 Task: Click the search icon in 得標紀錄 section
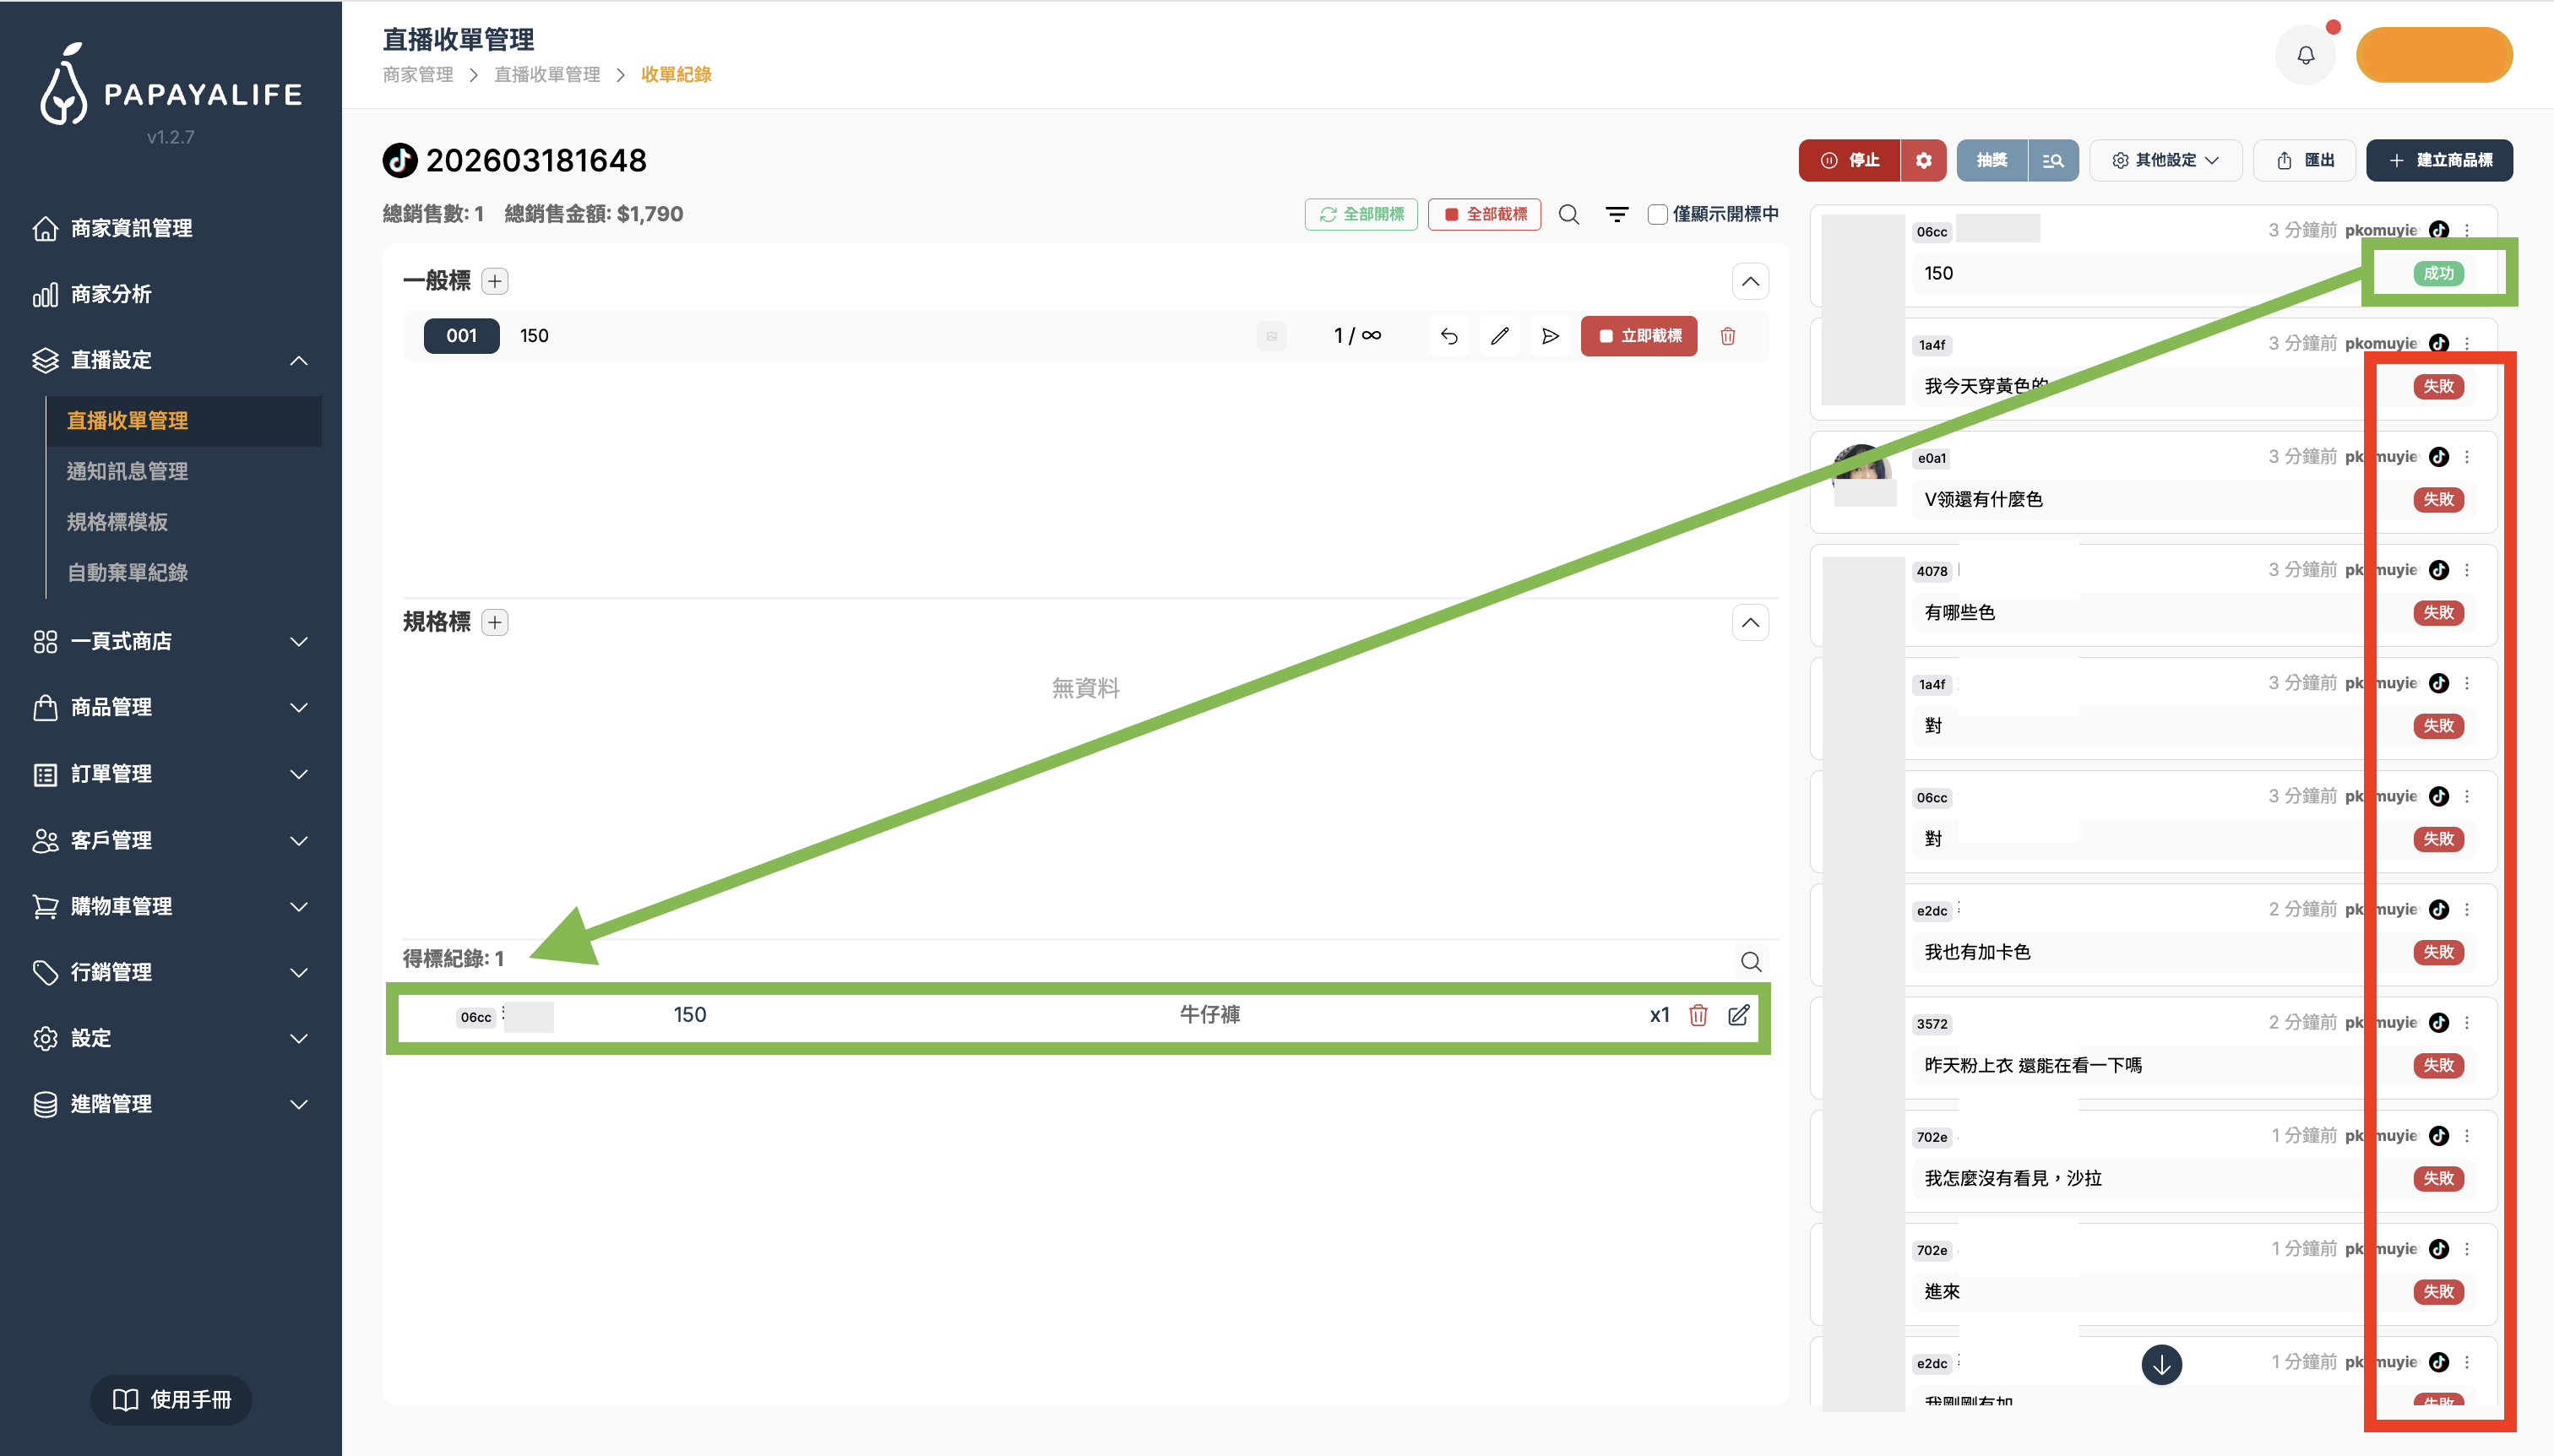click(x=1750, y=962)
